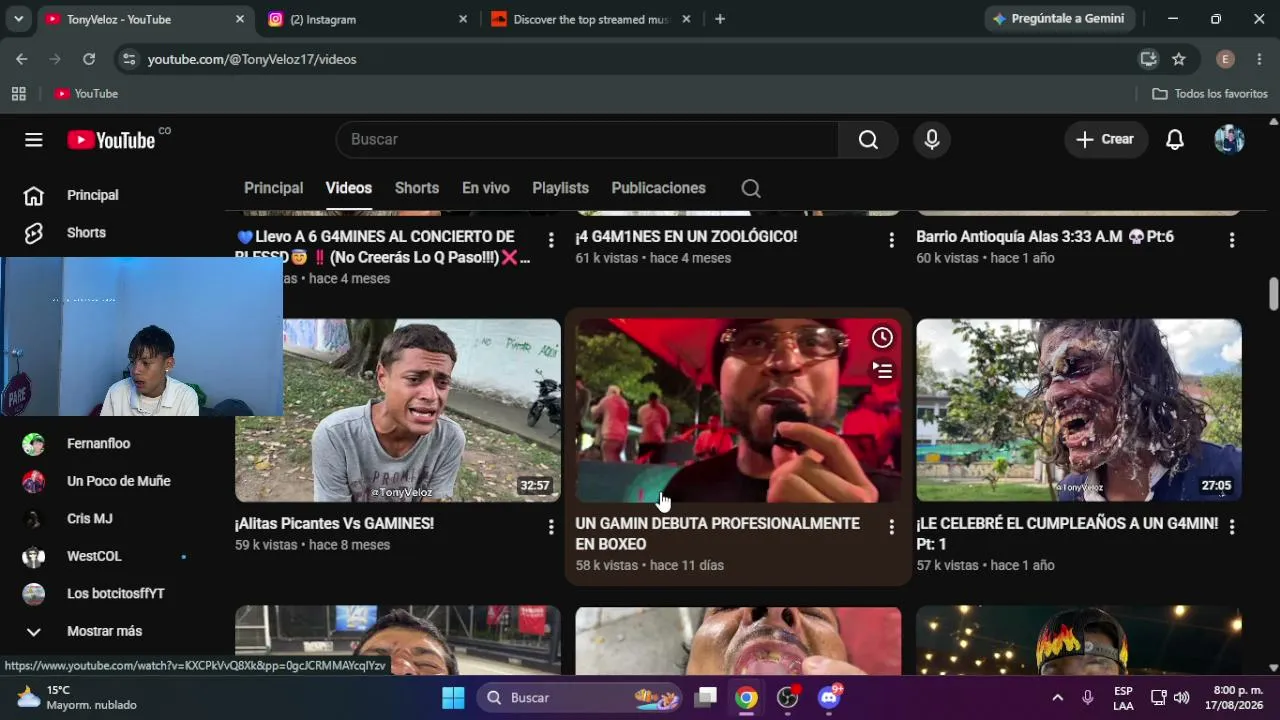Click the Windows taskbar Buscar search box
Screen dimensions: 1280x720
580,697
